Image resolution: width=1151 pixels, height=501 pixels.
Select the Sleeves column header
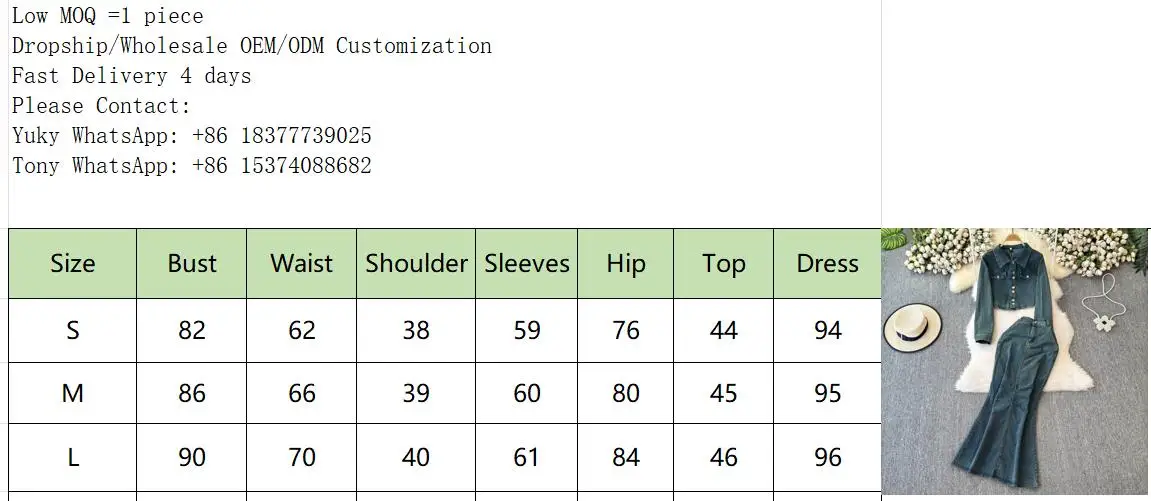click(527, 263)
